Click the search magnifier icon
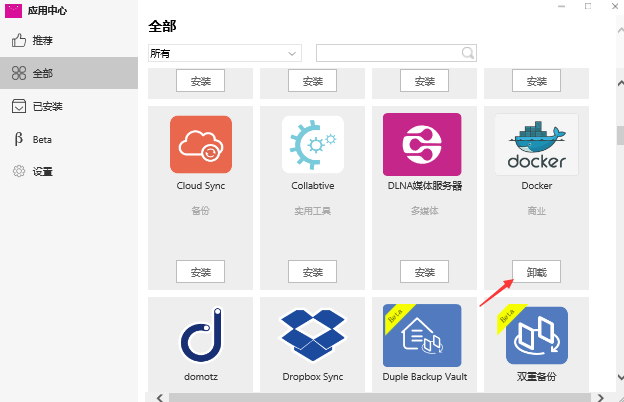Screen dimensions: 624x402 [x=467, y=53]
